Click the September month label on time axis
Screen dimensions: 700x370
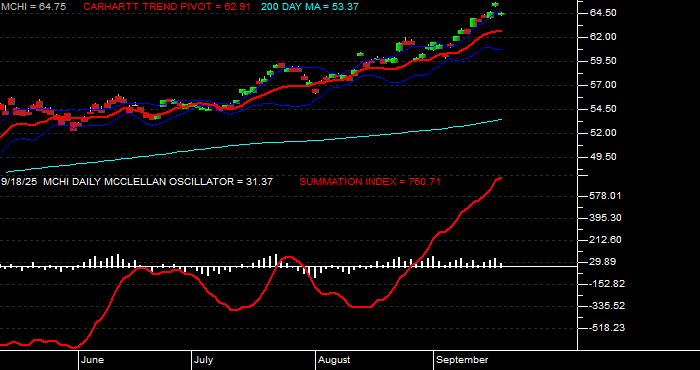point(462,360)
